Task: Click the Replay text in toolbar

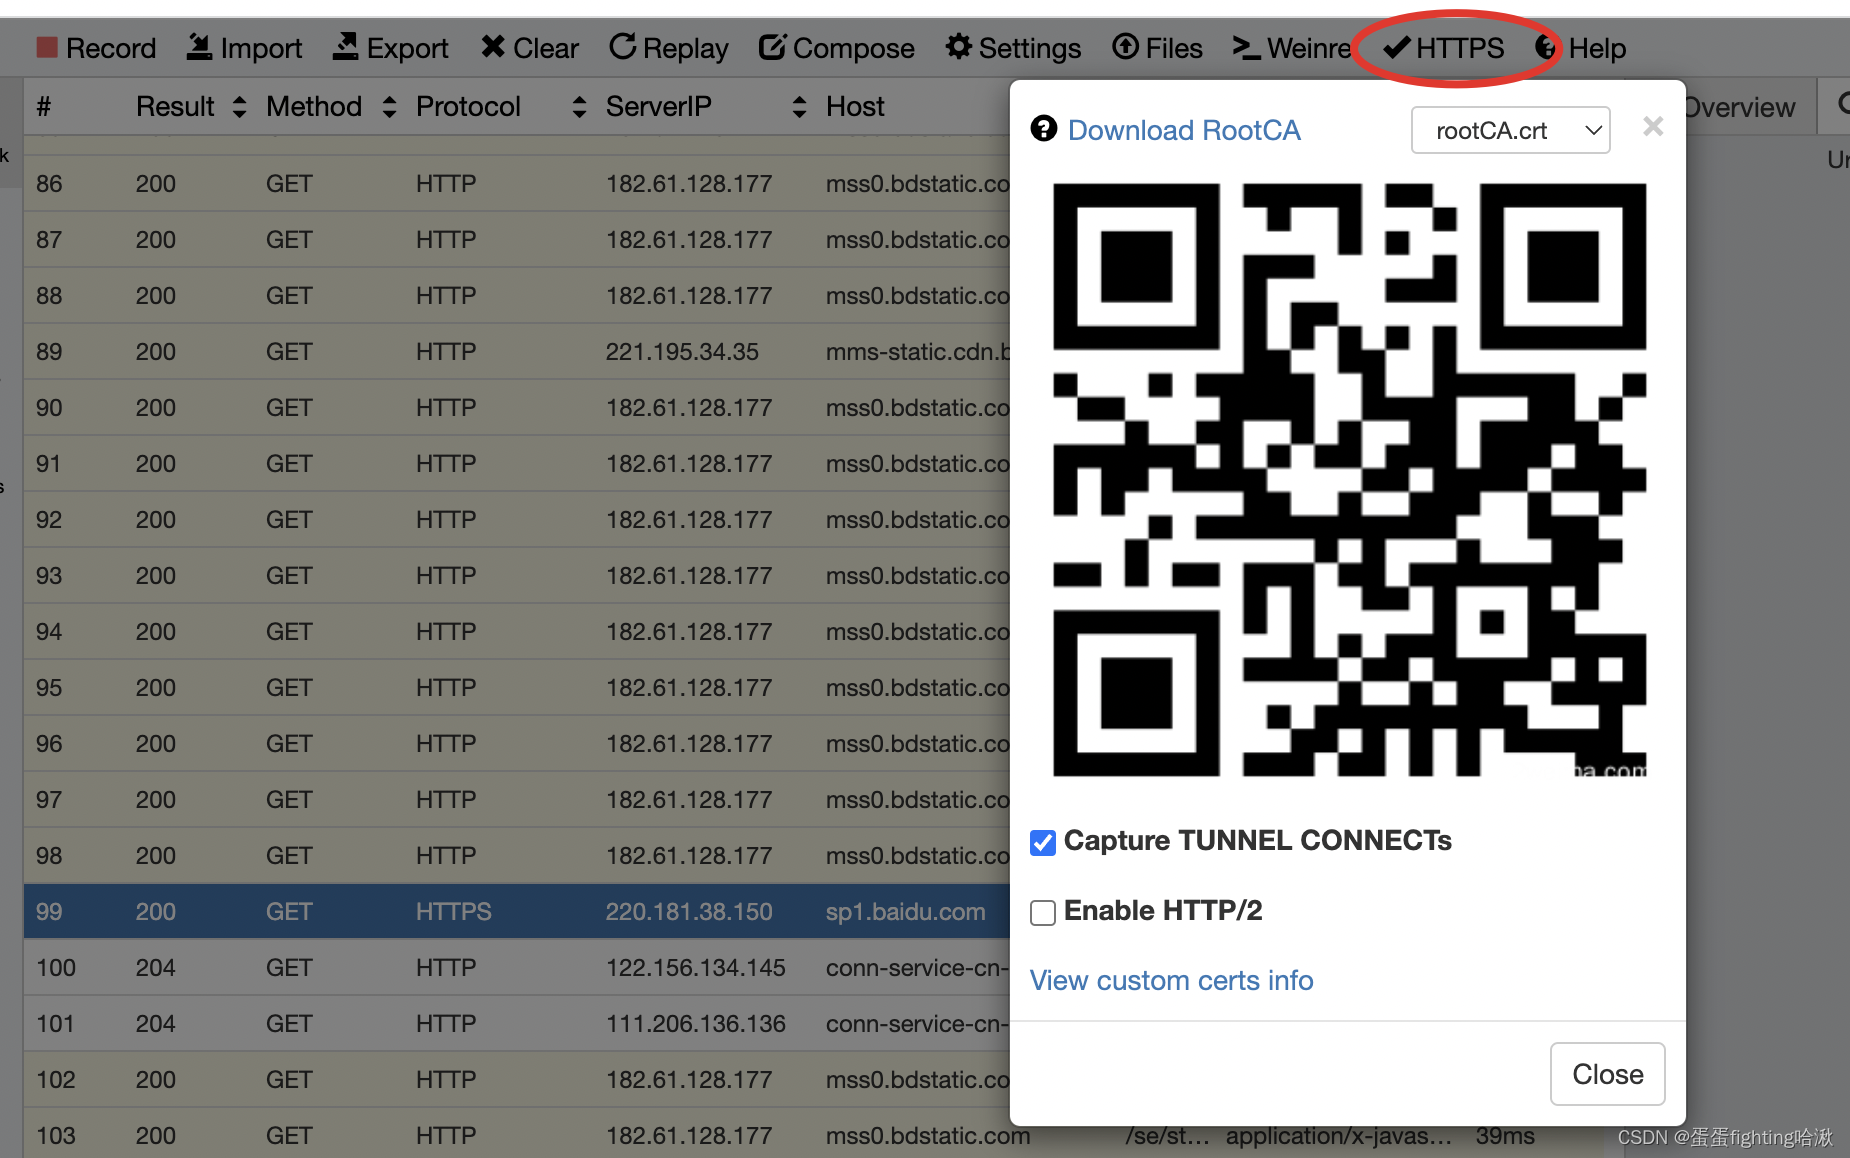Action: pyautogui.click(x=686, y=48)
